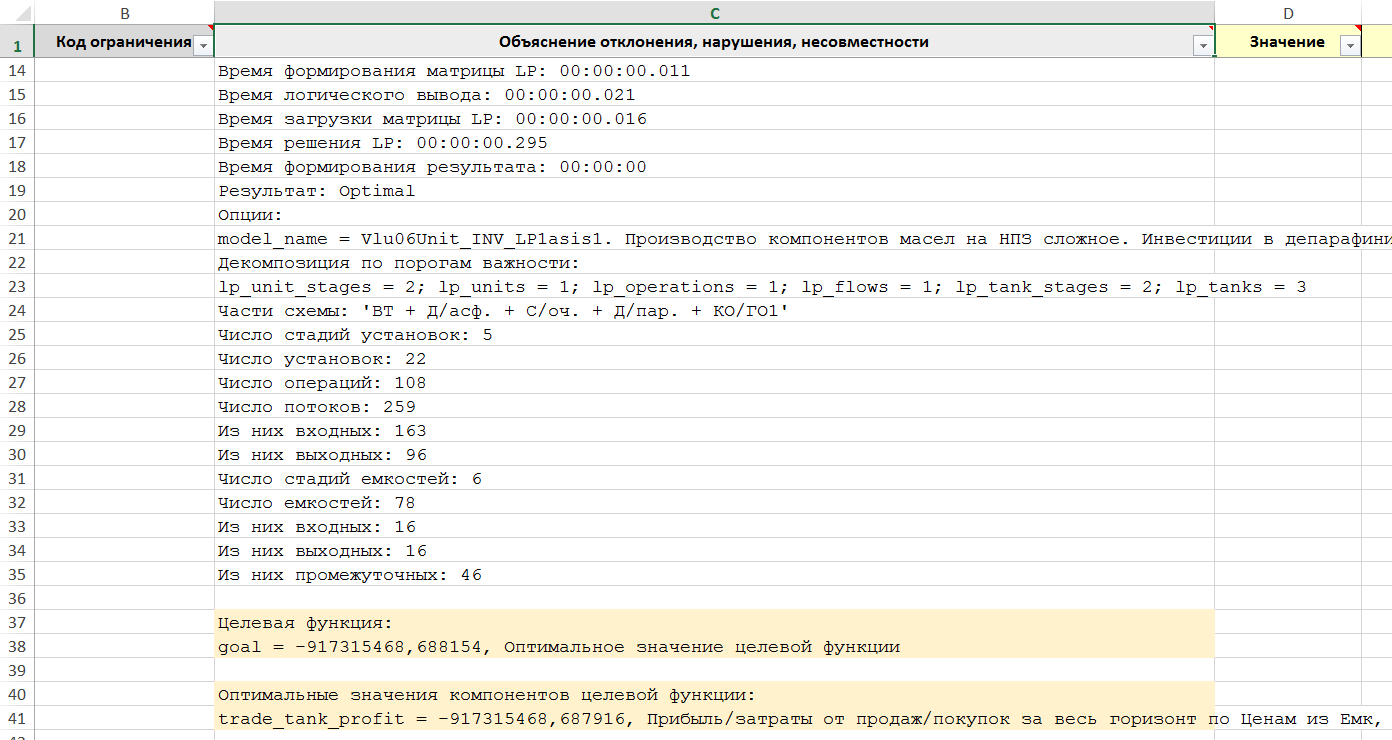The height and width of the screenshot is (740, 1392).
Task: Select row 1 header number
Action: [17, 46]
